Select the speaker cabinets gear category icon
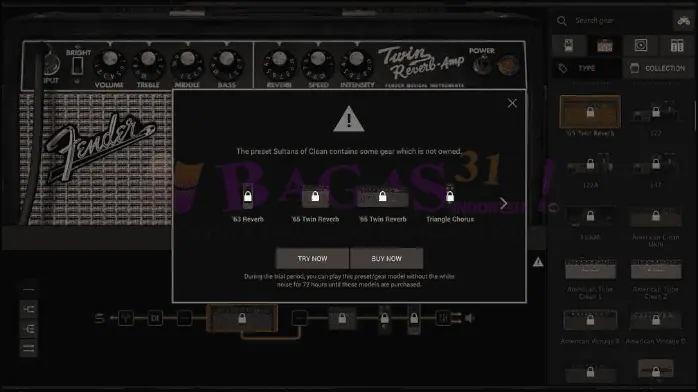Screen dimensions: 698x392 click(x=641, y=45)
